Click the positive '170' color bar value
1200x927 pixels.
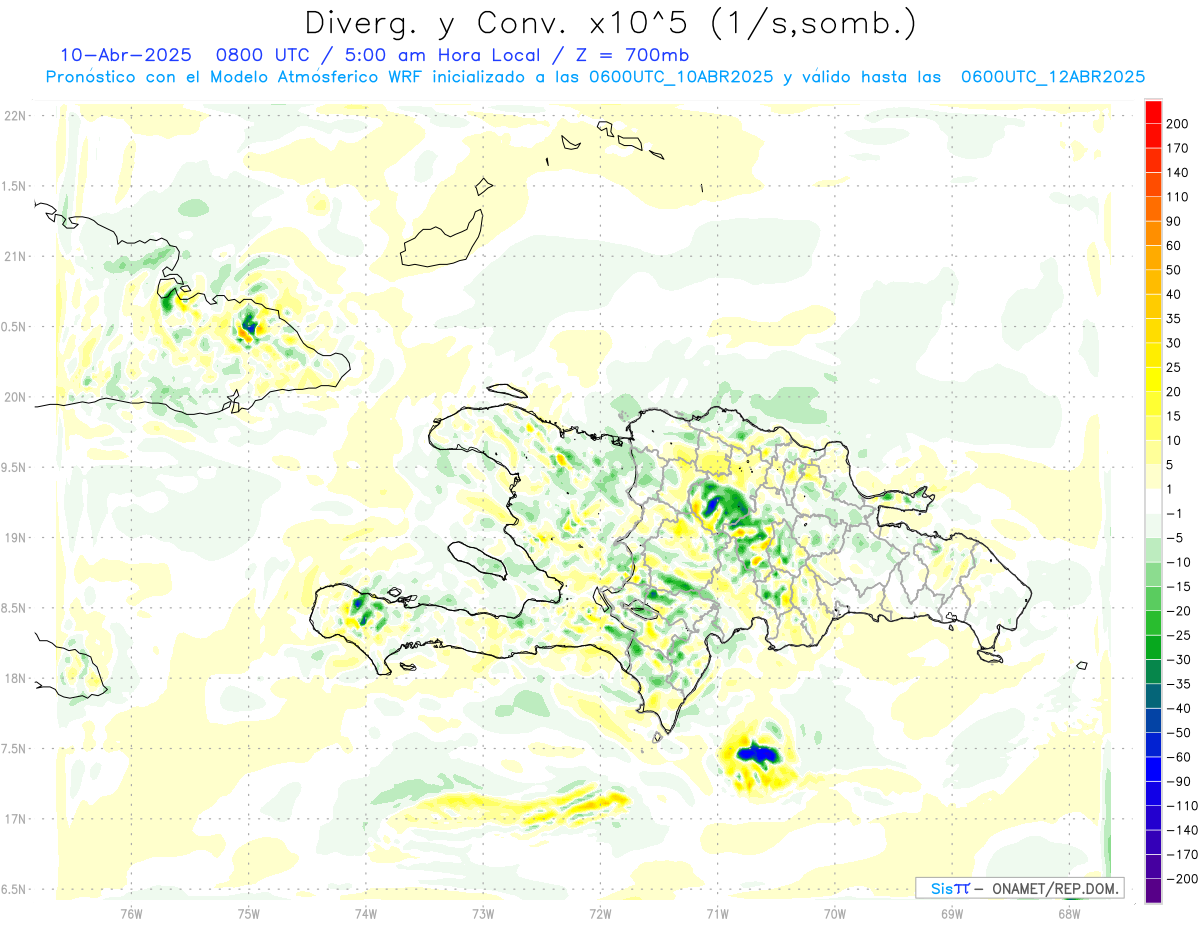click(1177, 148)
